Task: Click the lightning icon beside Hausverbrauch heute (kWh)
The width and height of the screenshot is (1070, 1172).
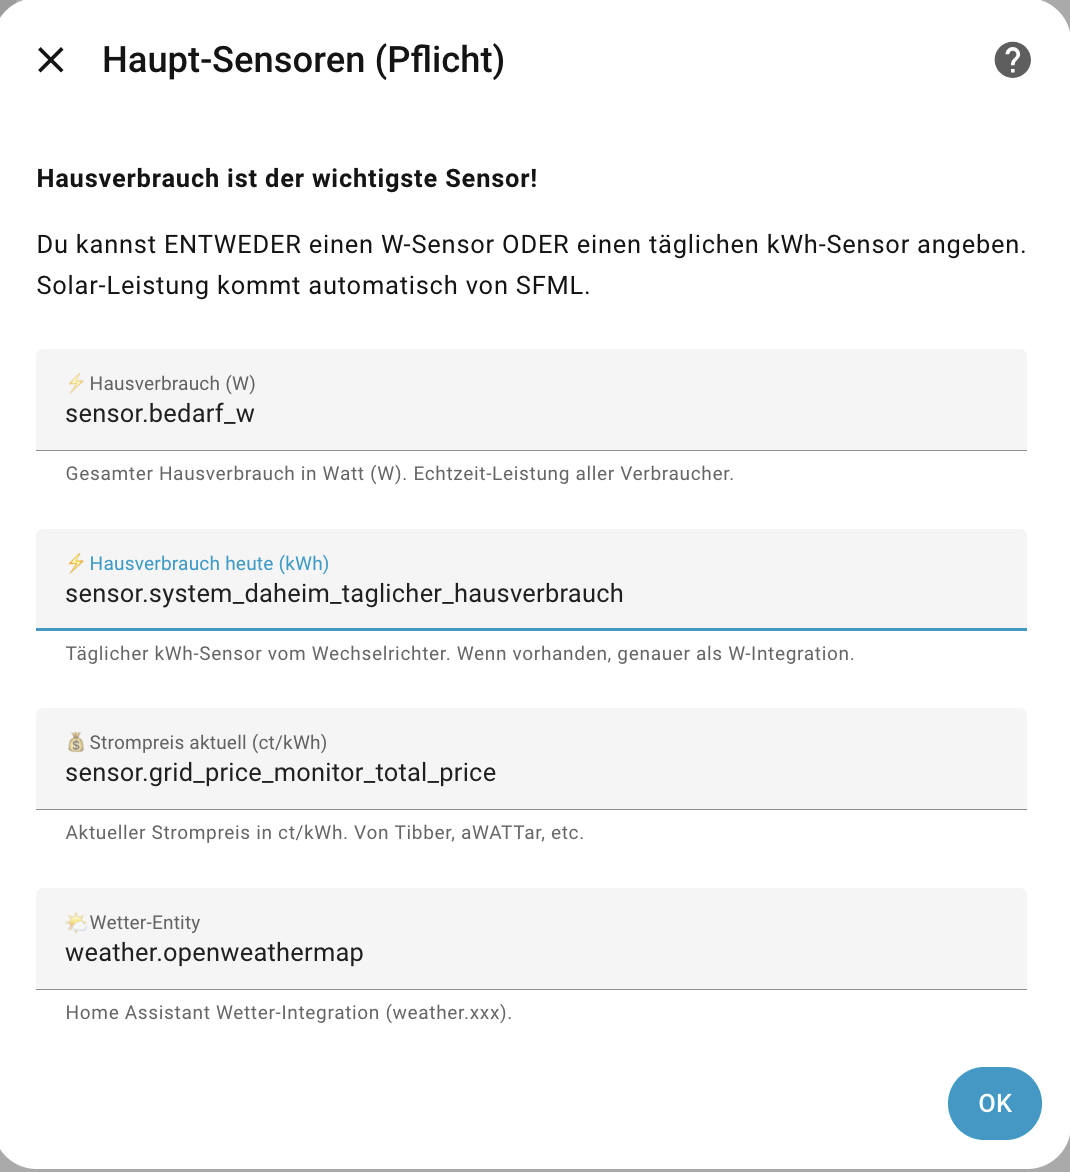Action: pyautogui.click(x=75, y=563)
